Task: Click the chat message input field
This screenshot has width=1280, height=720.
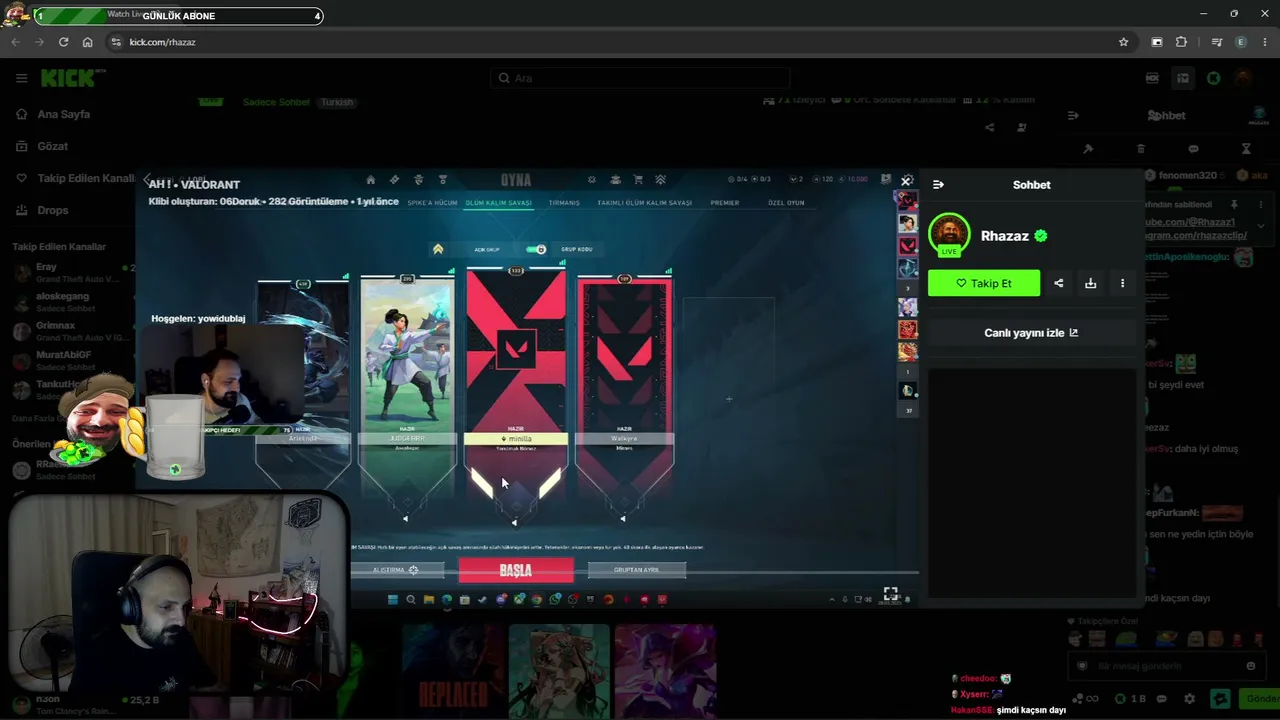Action: tap(1165, 666)
